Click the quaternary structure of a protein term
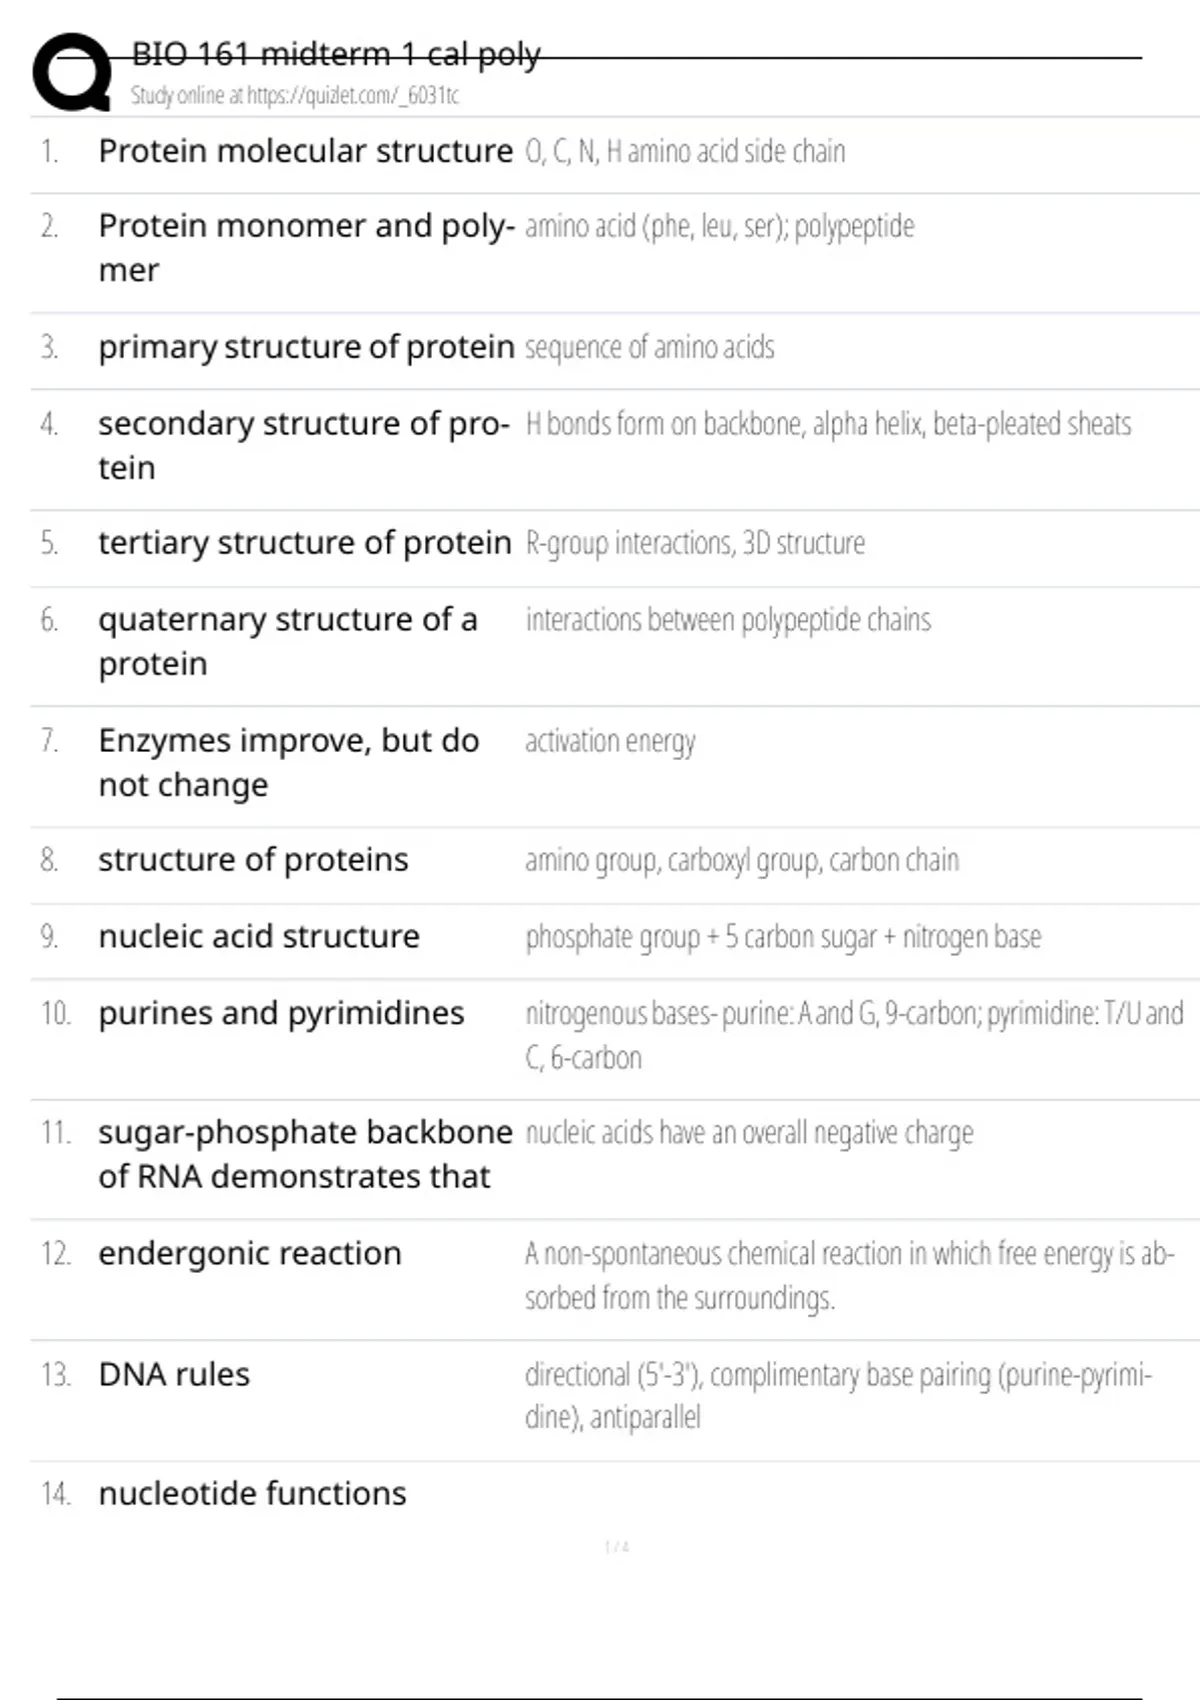1200x1700 pixels. pyautogui.click(x=287, y=641)
